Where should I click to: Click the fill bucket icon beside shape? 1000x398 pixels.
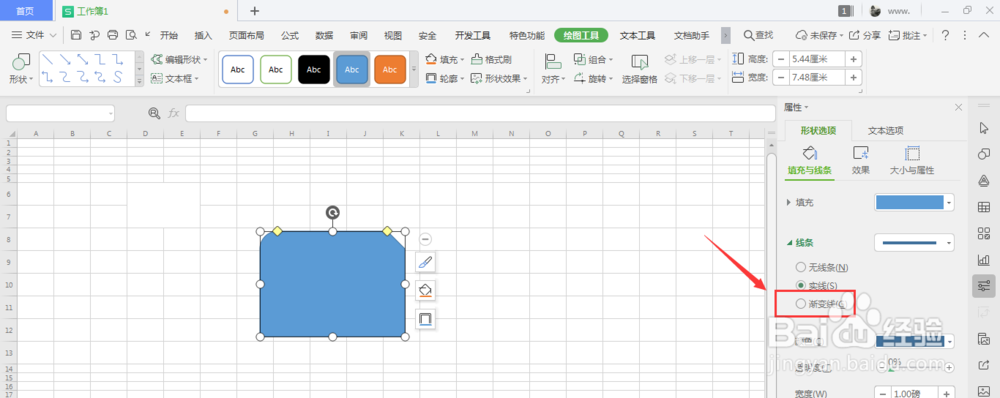point(425,290)
